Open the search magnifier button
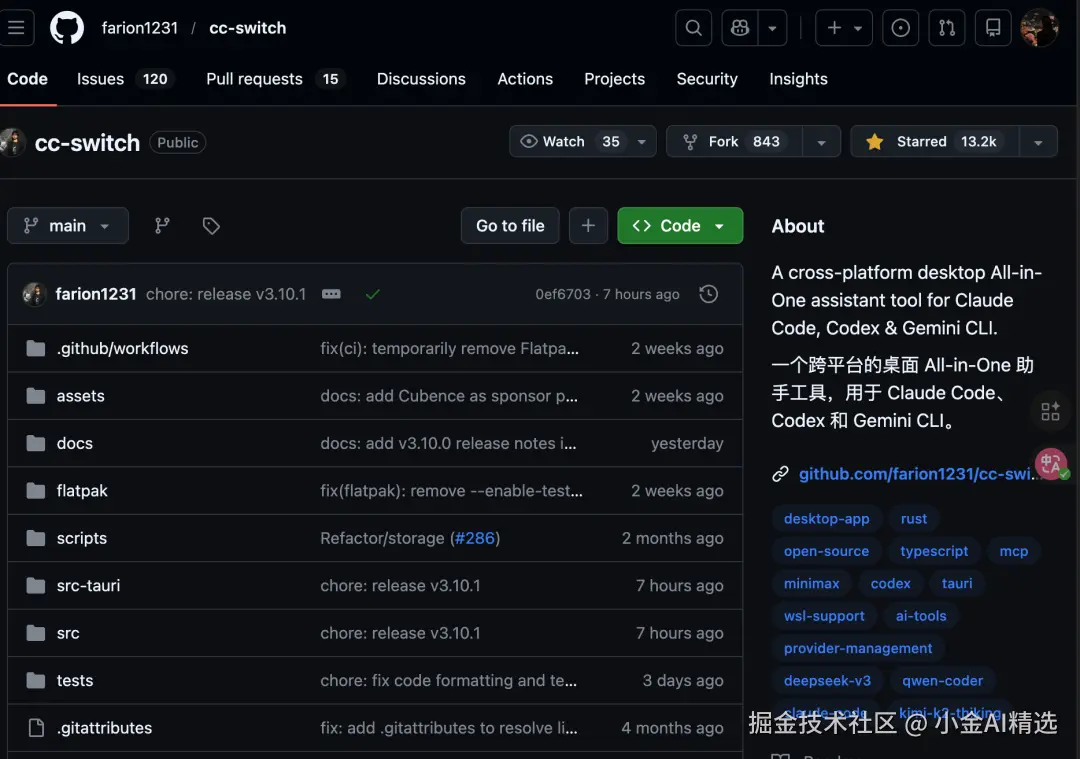1080x759 pixels. 694,28
